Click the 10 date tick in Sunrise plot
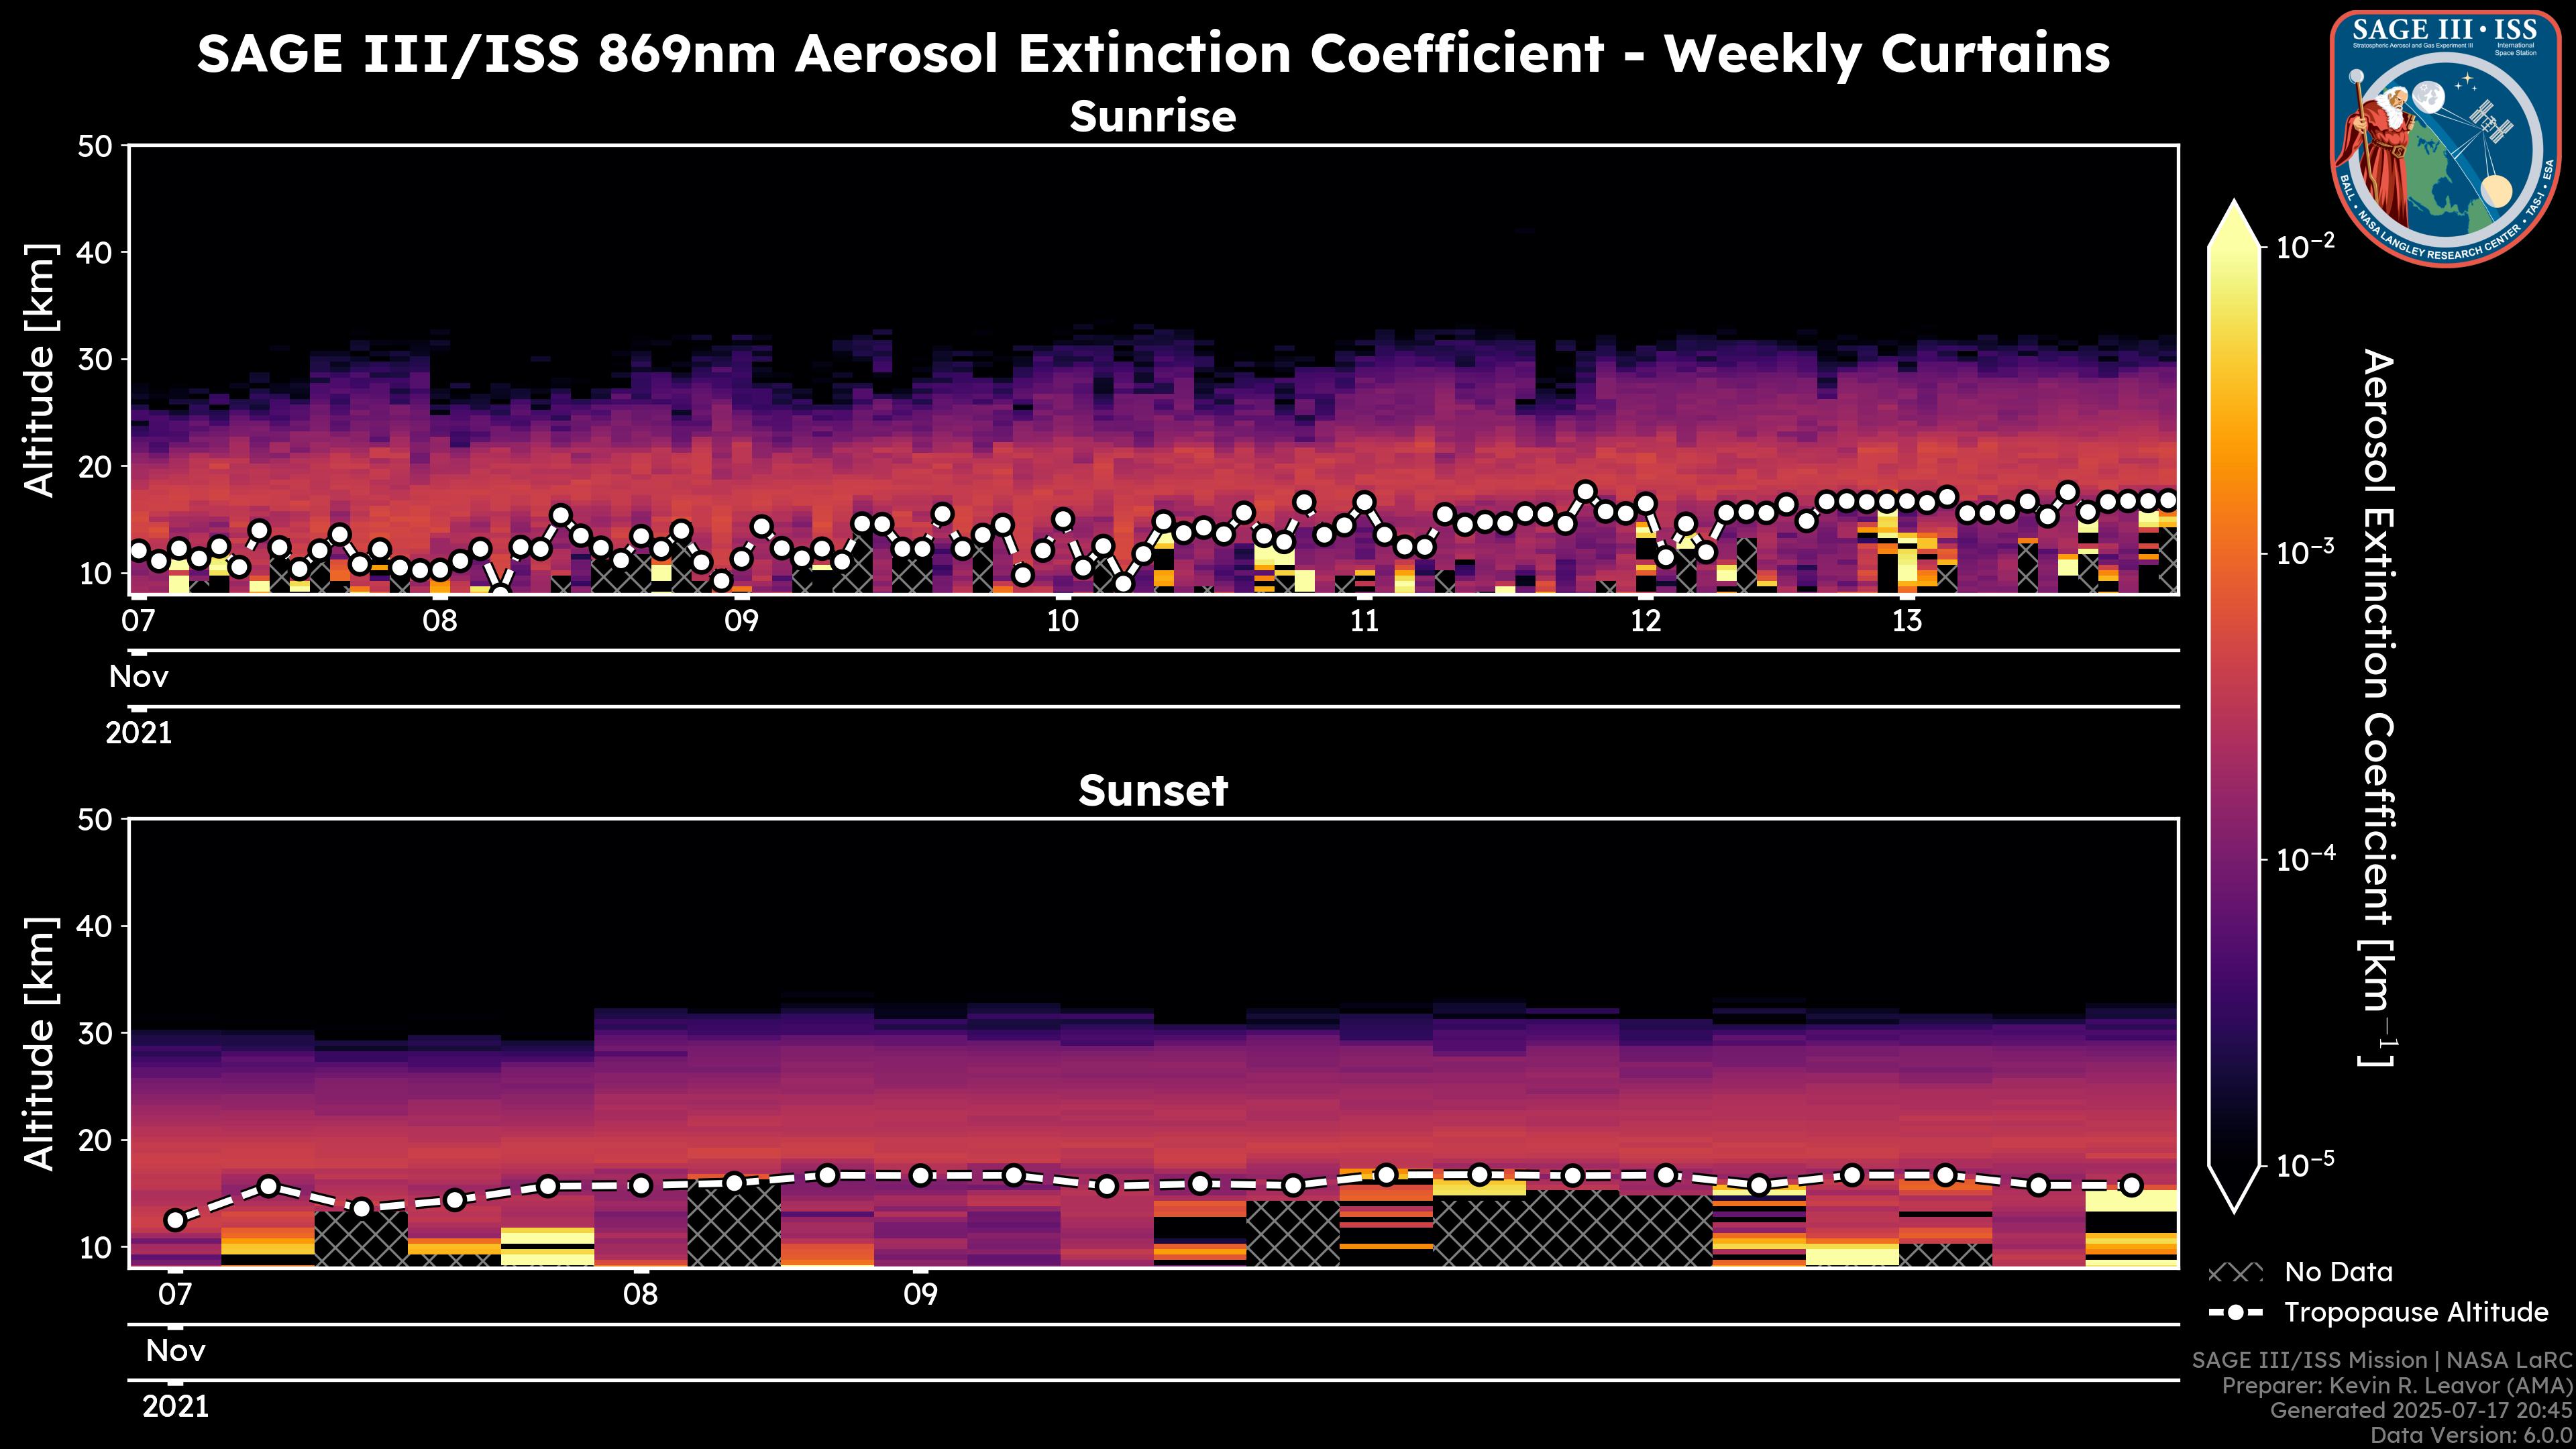The height and width of the screenshot is (1449, 2576). click(x=1063, y=621)
